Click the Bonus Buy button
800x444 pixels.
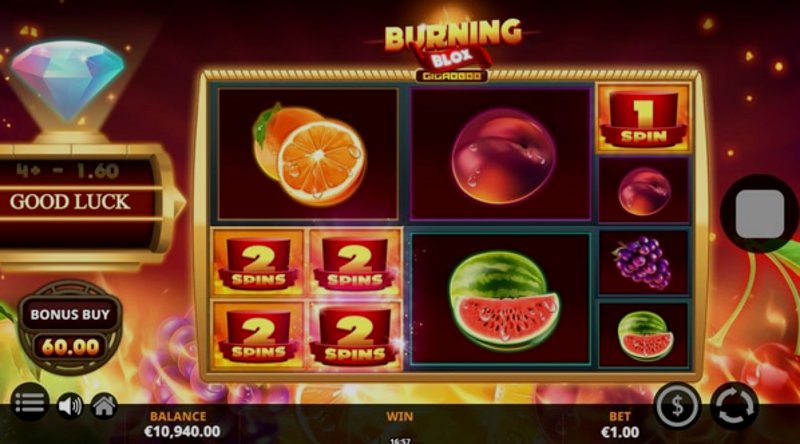coord(70,314)
